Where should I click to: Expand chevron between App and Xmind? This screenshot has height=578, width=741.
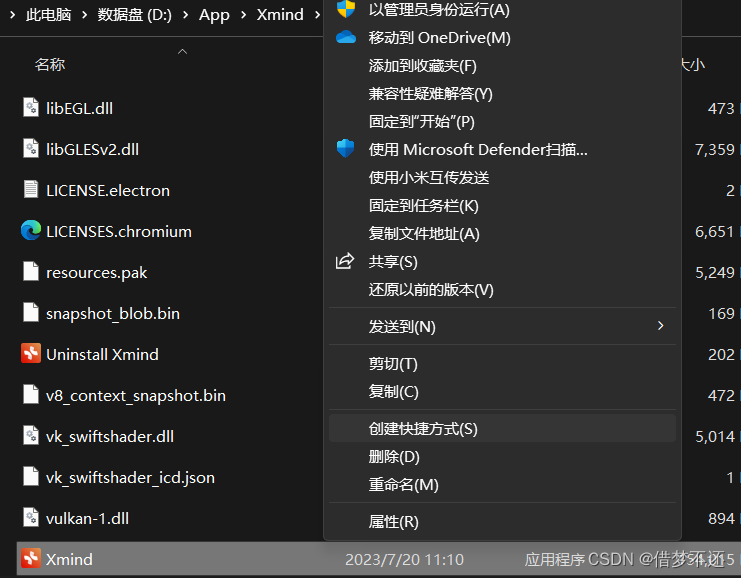(243, 15)
